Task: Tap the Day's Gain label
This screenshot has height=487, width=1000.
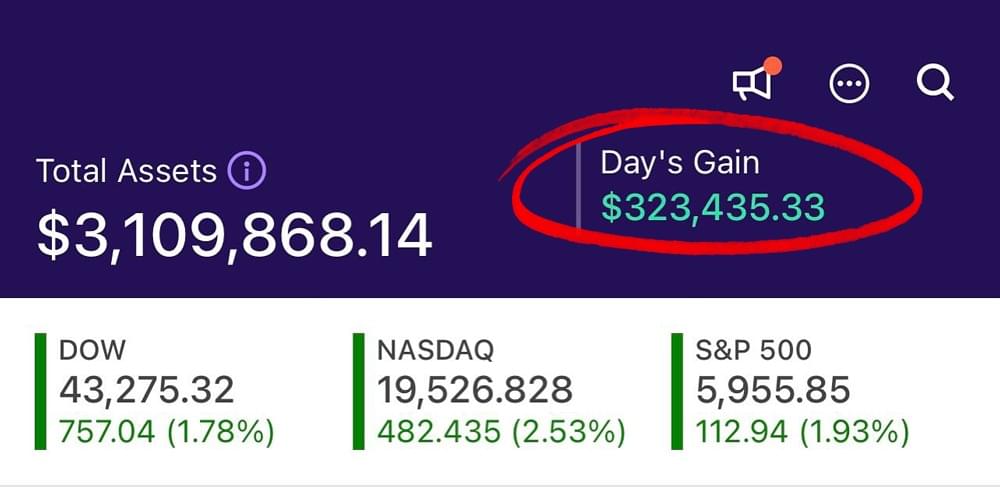Action: (680, 164)
